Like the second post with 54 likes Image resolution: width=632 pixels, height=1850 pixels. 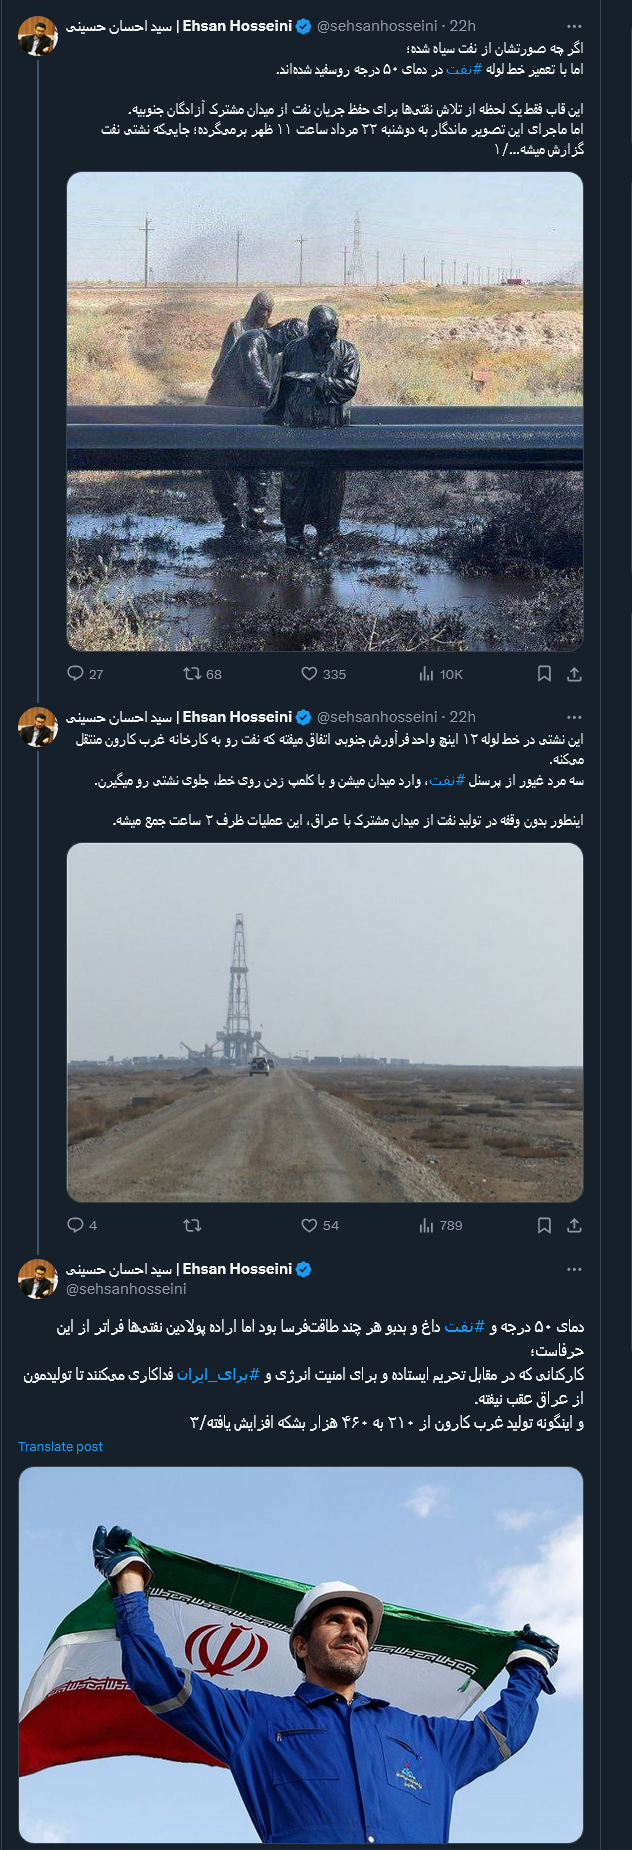(x=310, y=1225)
